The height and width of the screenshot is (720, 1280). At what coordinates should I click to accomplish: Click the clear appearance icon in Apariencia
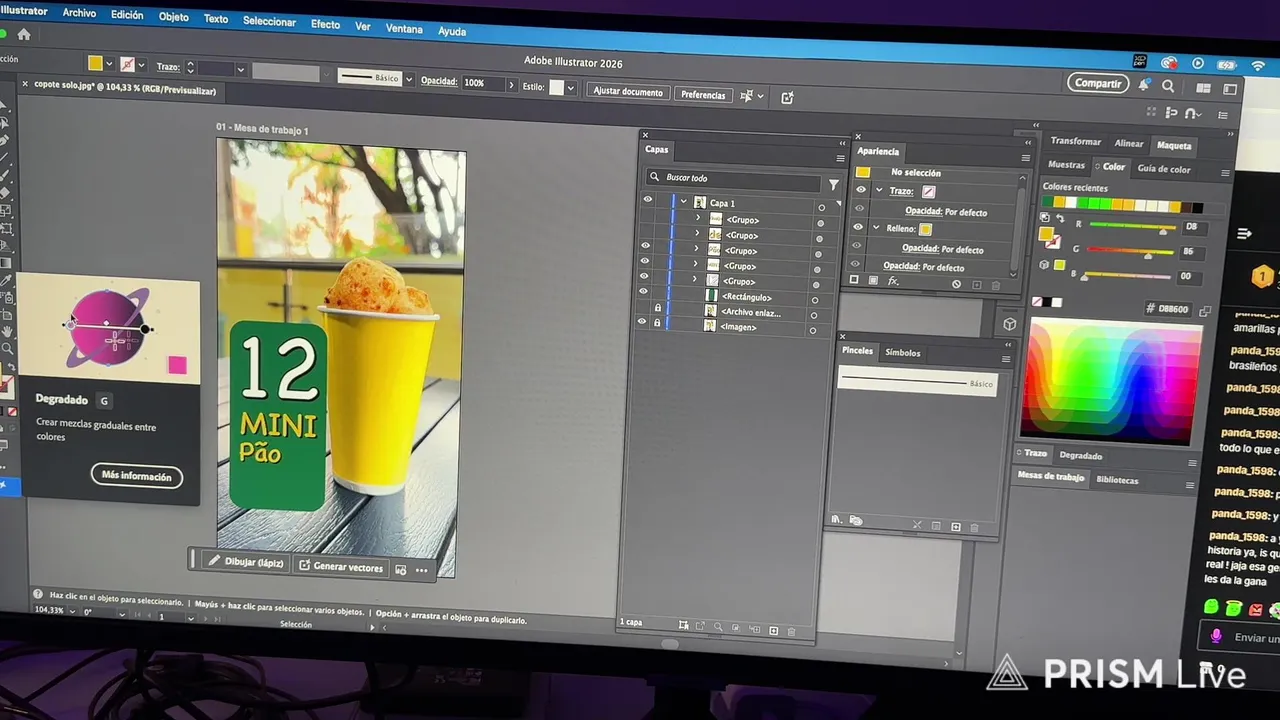(956, 285)
